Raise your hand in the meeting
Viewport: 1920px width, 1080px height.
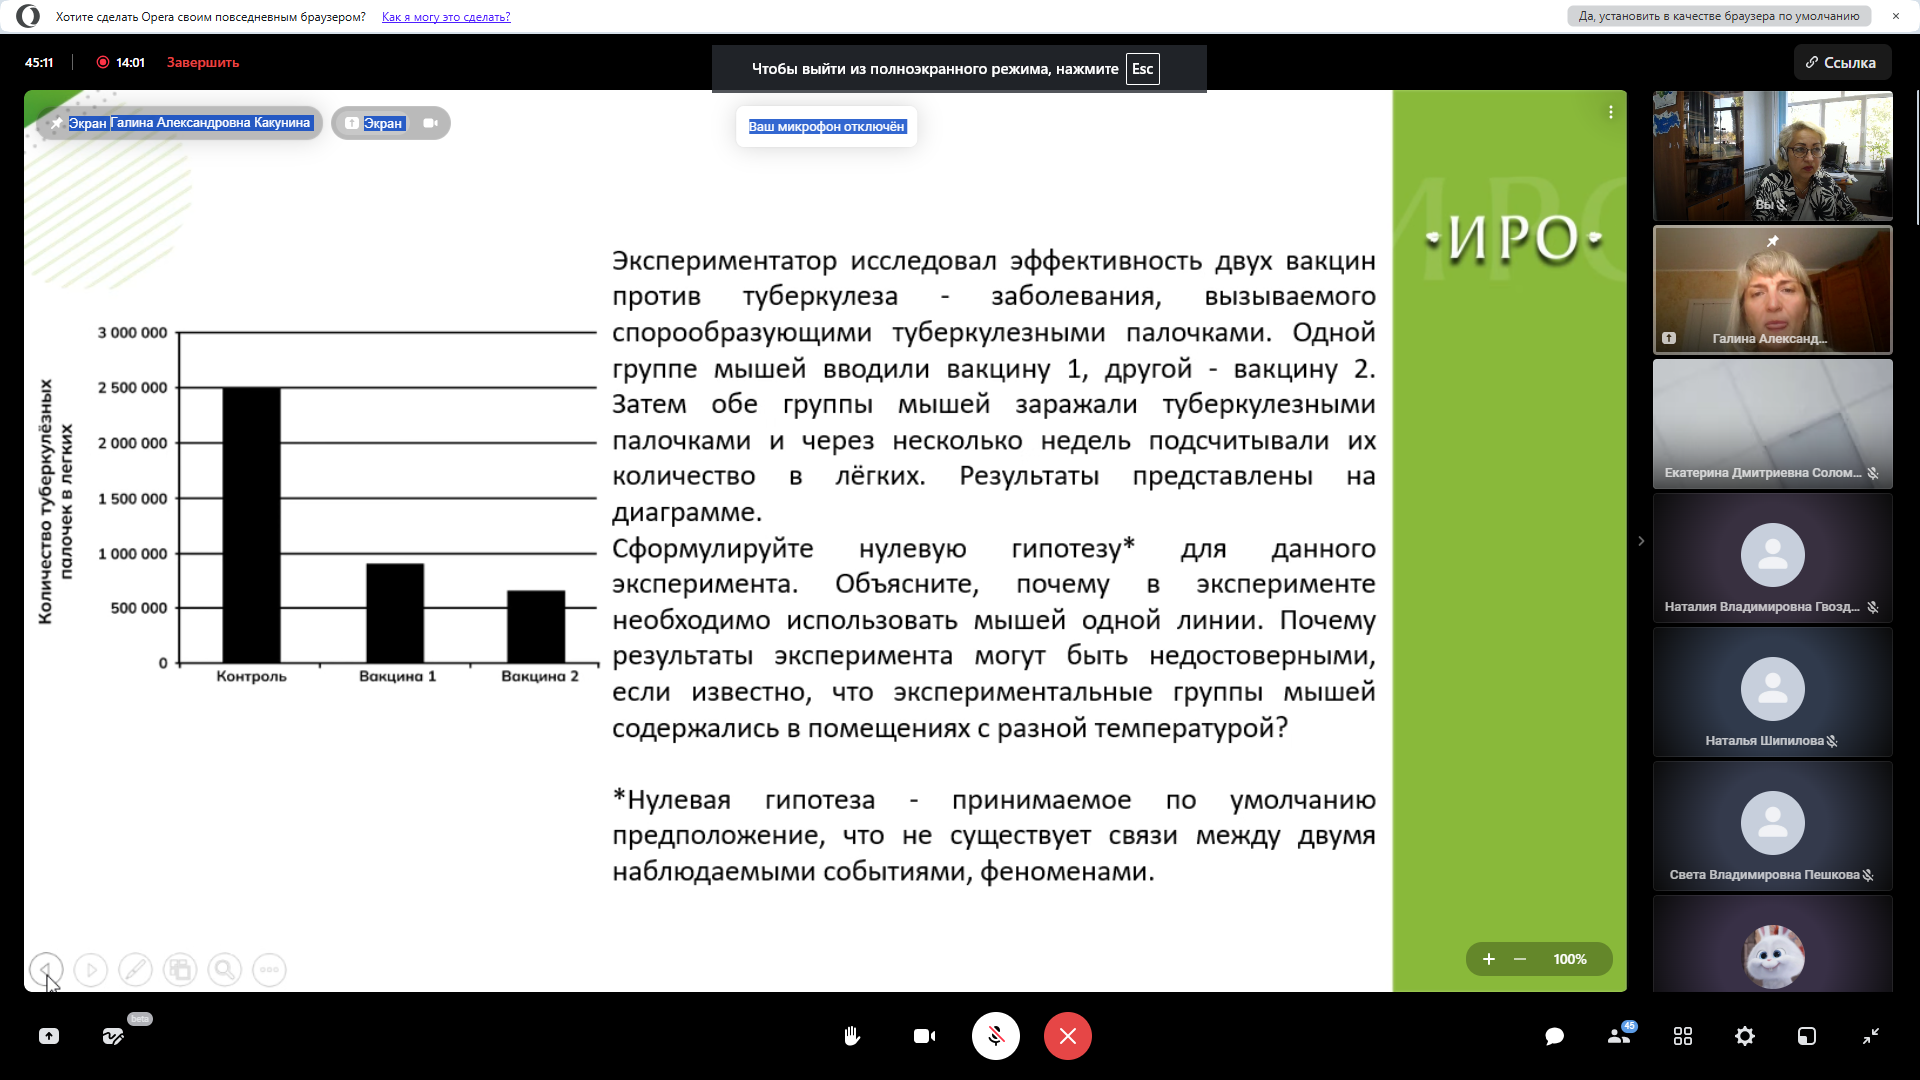pyautogui.click(x=852, y=1036)
